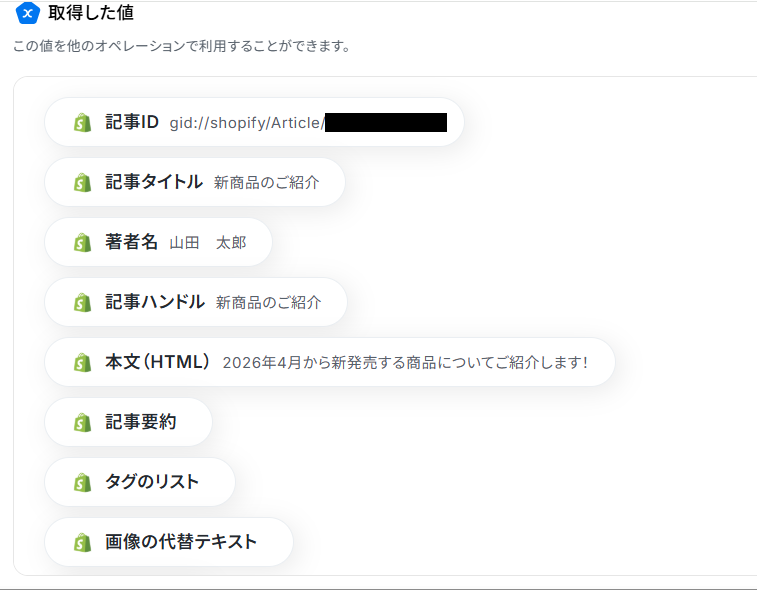The image size is (757, 590).
Task: Select the 記事タイトル value chip
Action: click(x=195, y=183)
